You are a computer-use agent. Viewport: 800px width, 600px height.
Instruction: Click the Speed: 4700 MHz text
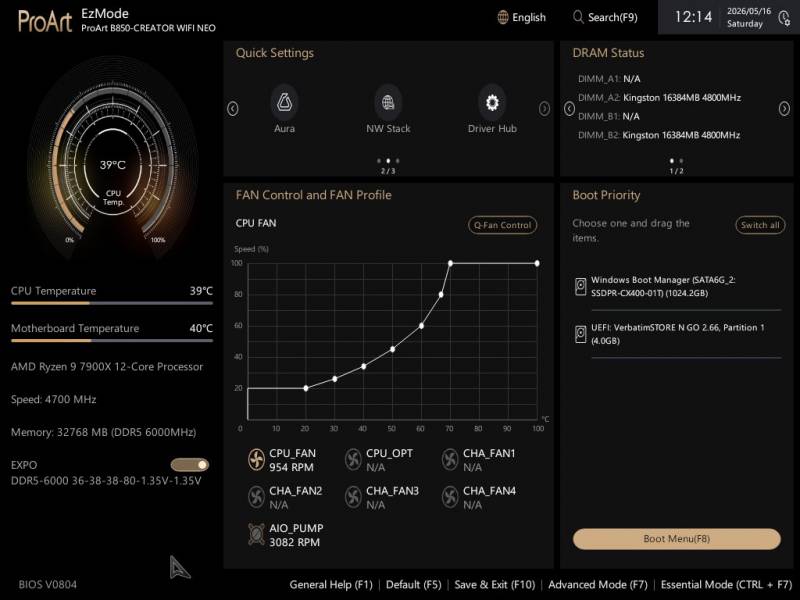[x=54, y=399]
